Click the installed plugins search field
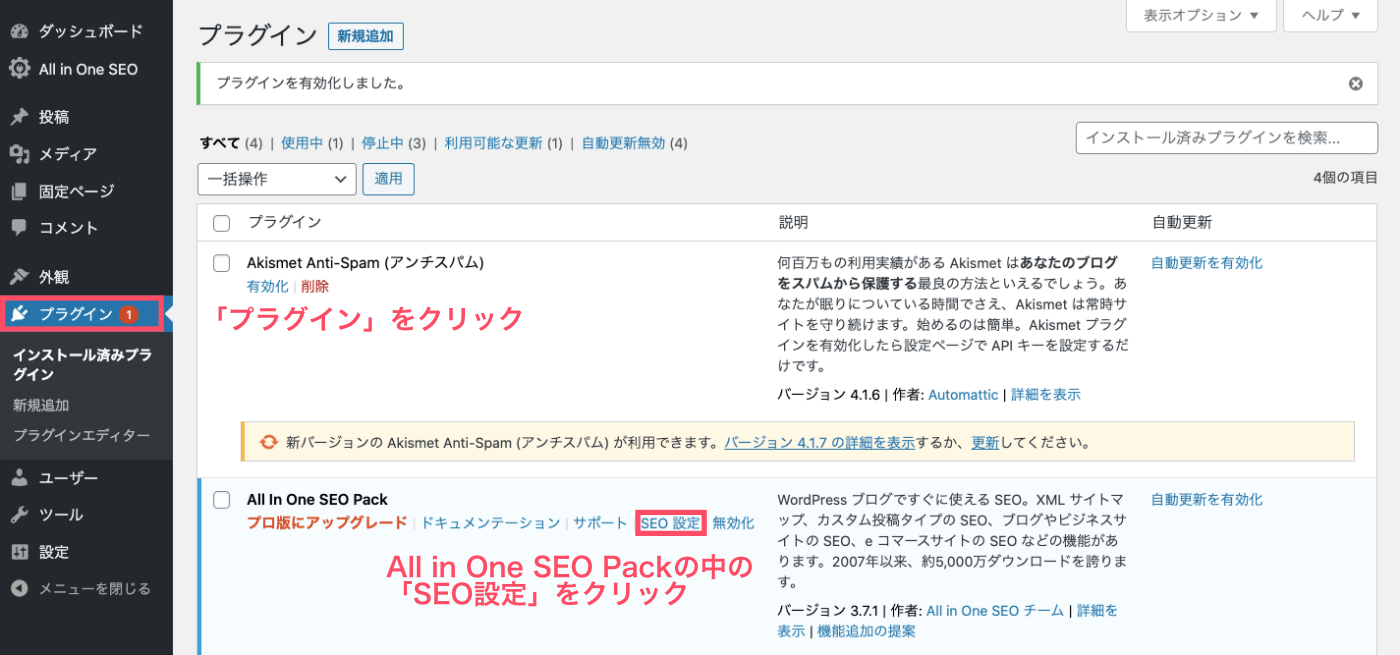 point(1225,138)
